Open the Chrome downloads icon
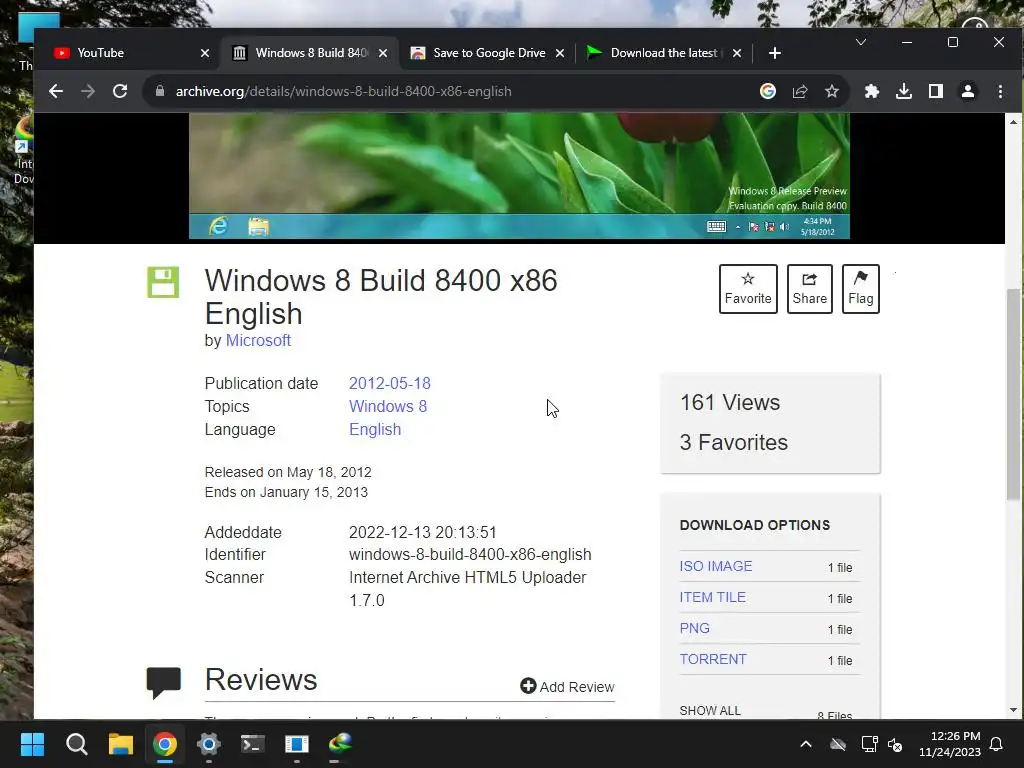 click(904, 91)
